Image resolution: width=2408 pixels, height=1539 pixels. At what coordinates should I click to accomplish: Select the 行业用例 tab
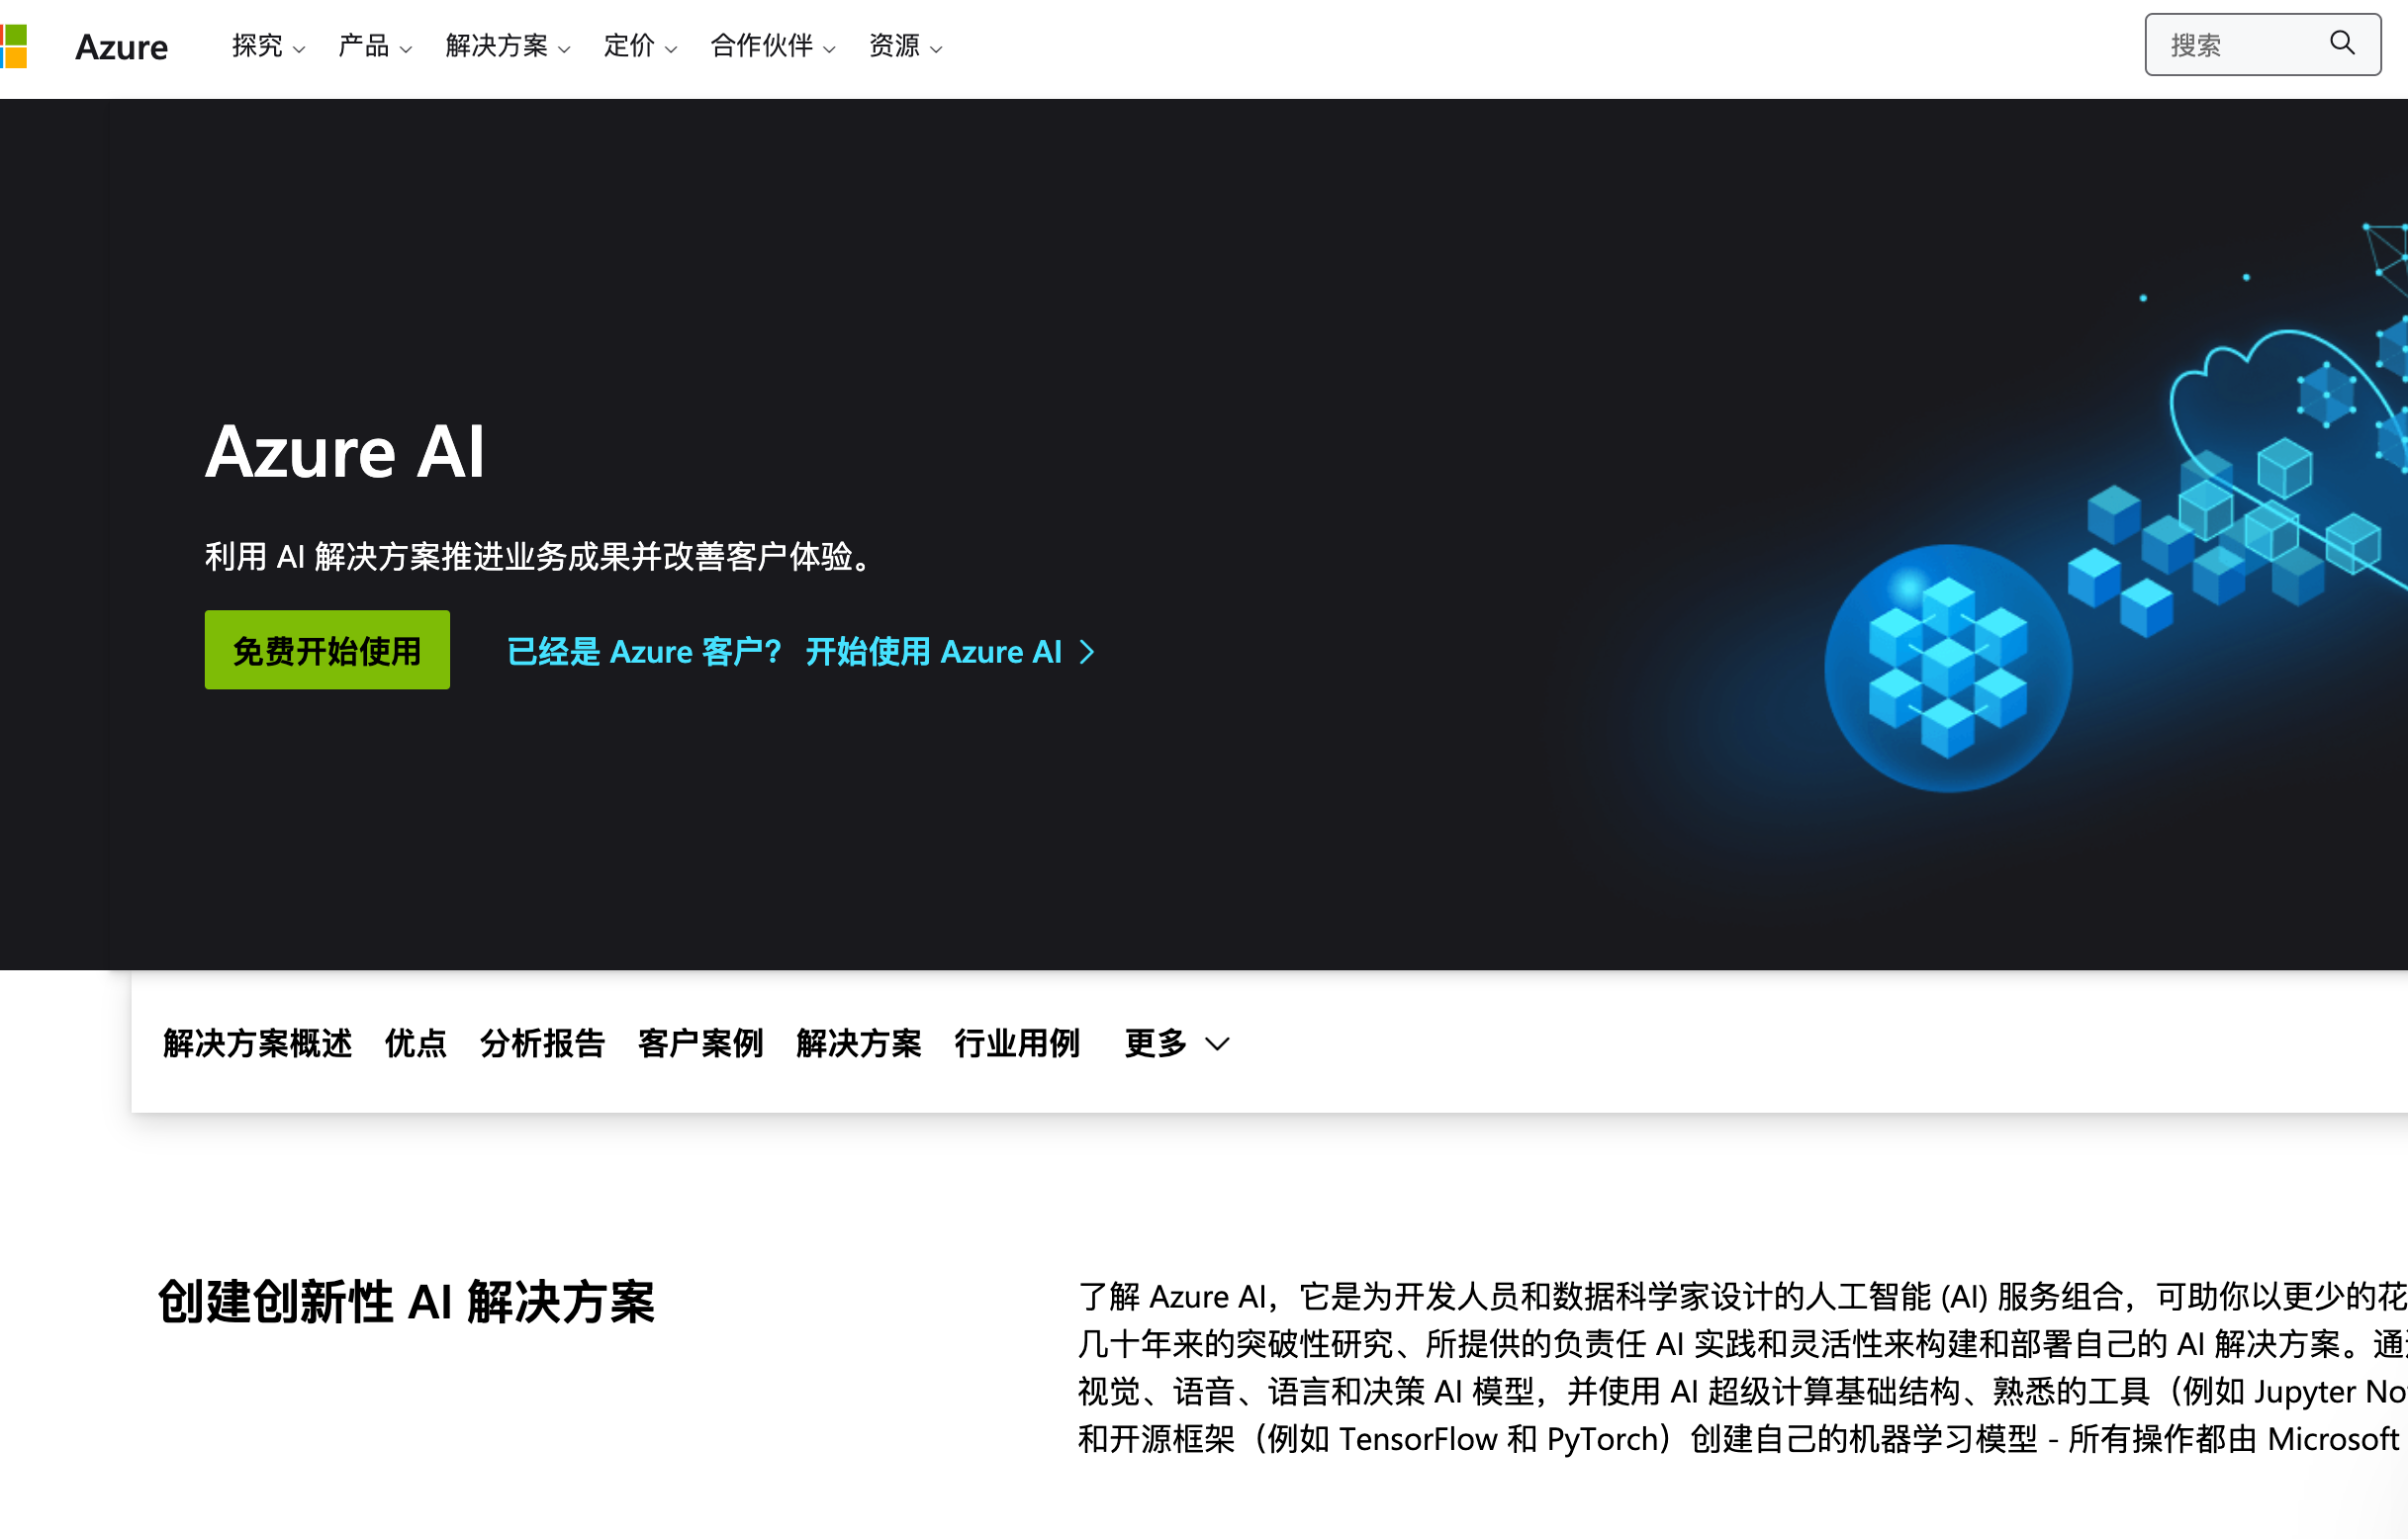1016,1043
